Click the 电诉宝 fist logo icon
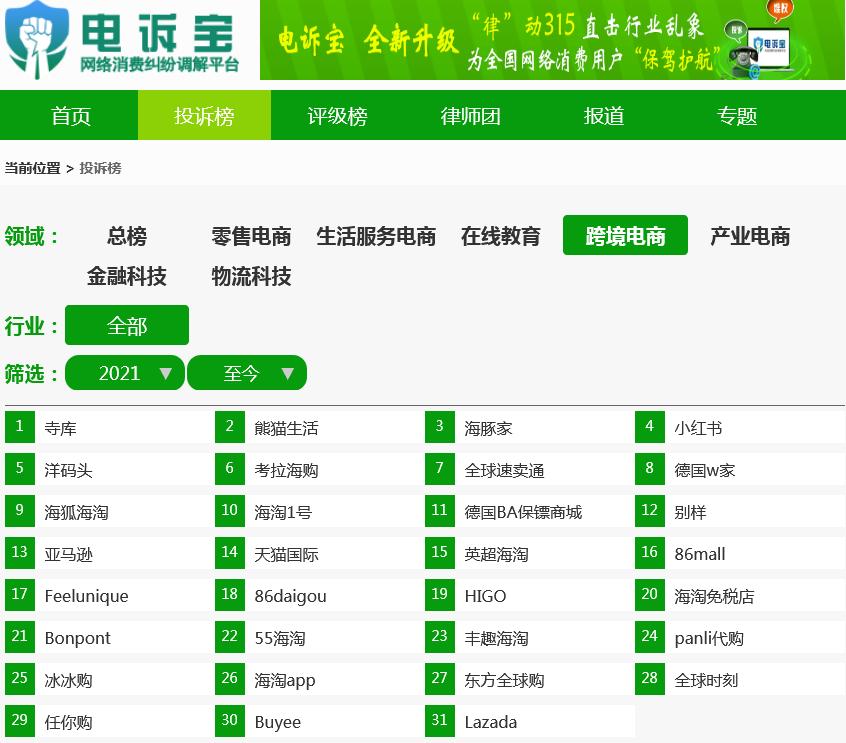846x743 pixels. point(33,42)
